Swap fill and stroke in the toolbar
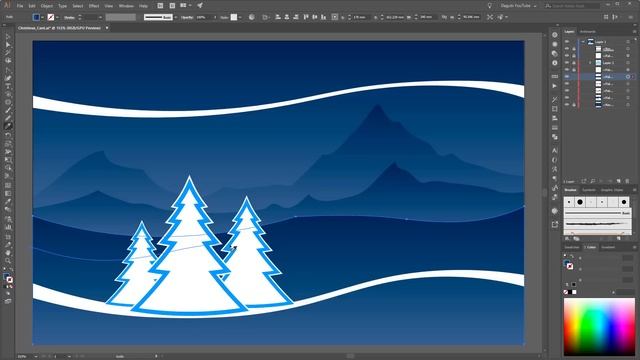This screenshot has width=640, height=360. (x=11, y=270)
